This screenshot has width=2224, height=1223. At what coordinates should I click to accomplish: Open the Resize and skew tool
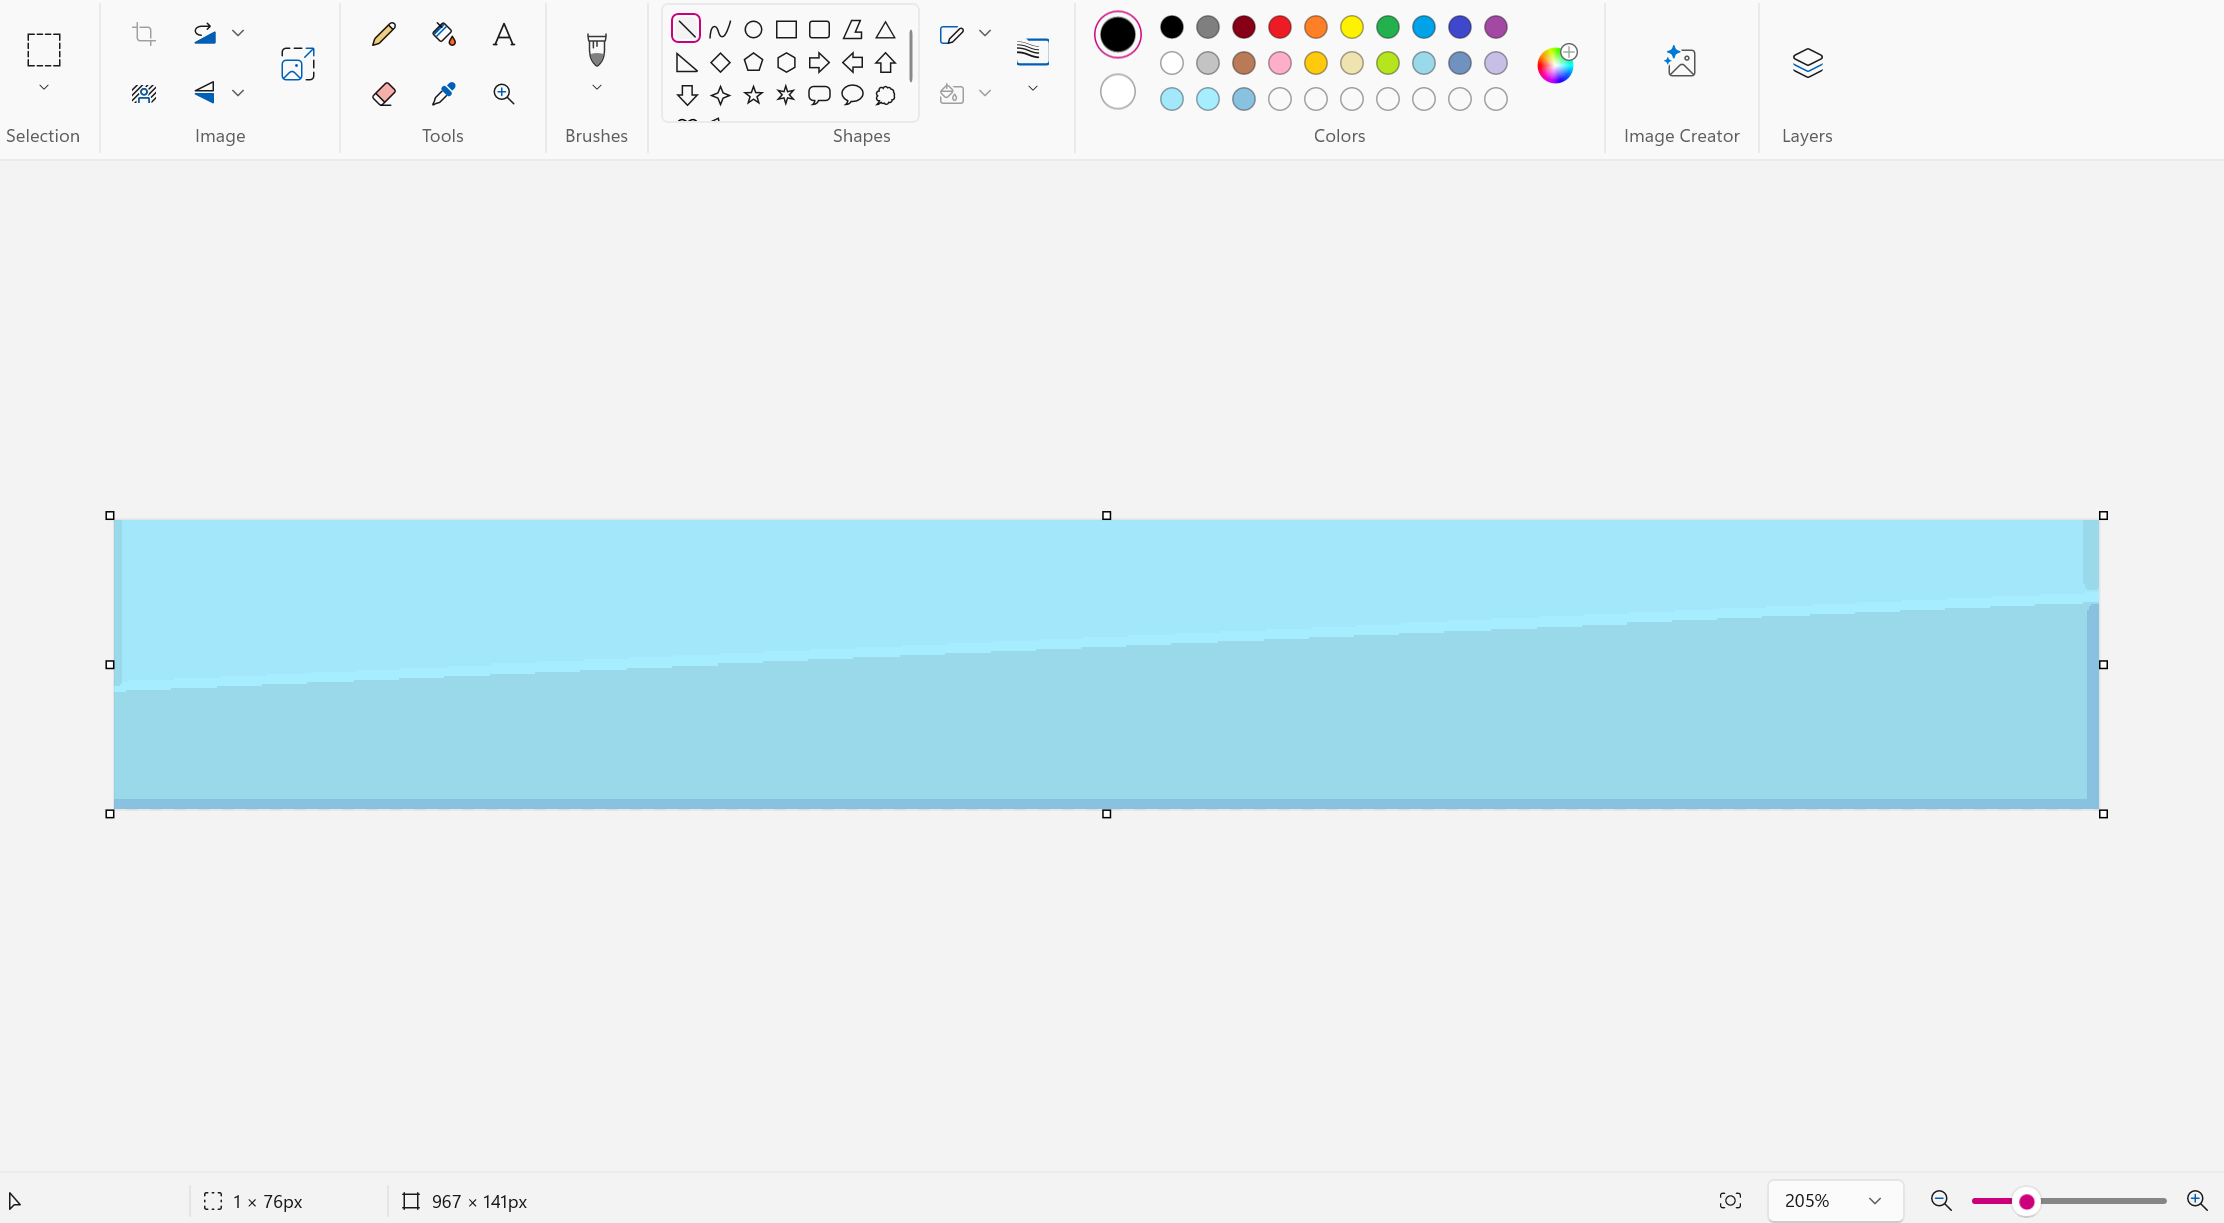click(x=298, y=64)
